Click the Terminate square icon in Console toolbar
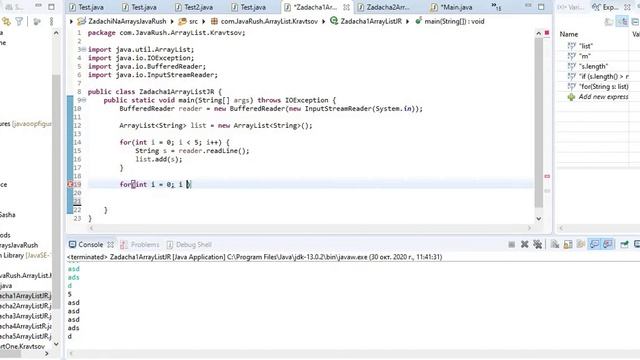The image size is (640, 360). pos(511,244)
